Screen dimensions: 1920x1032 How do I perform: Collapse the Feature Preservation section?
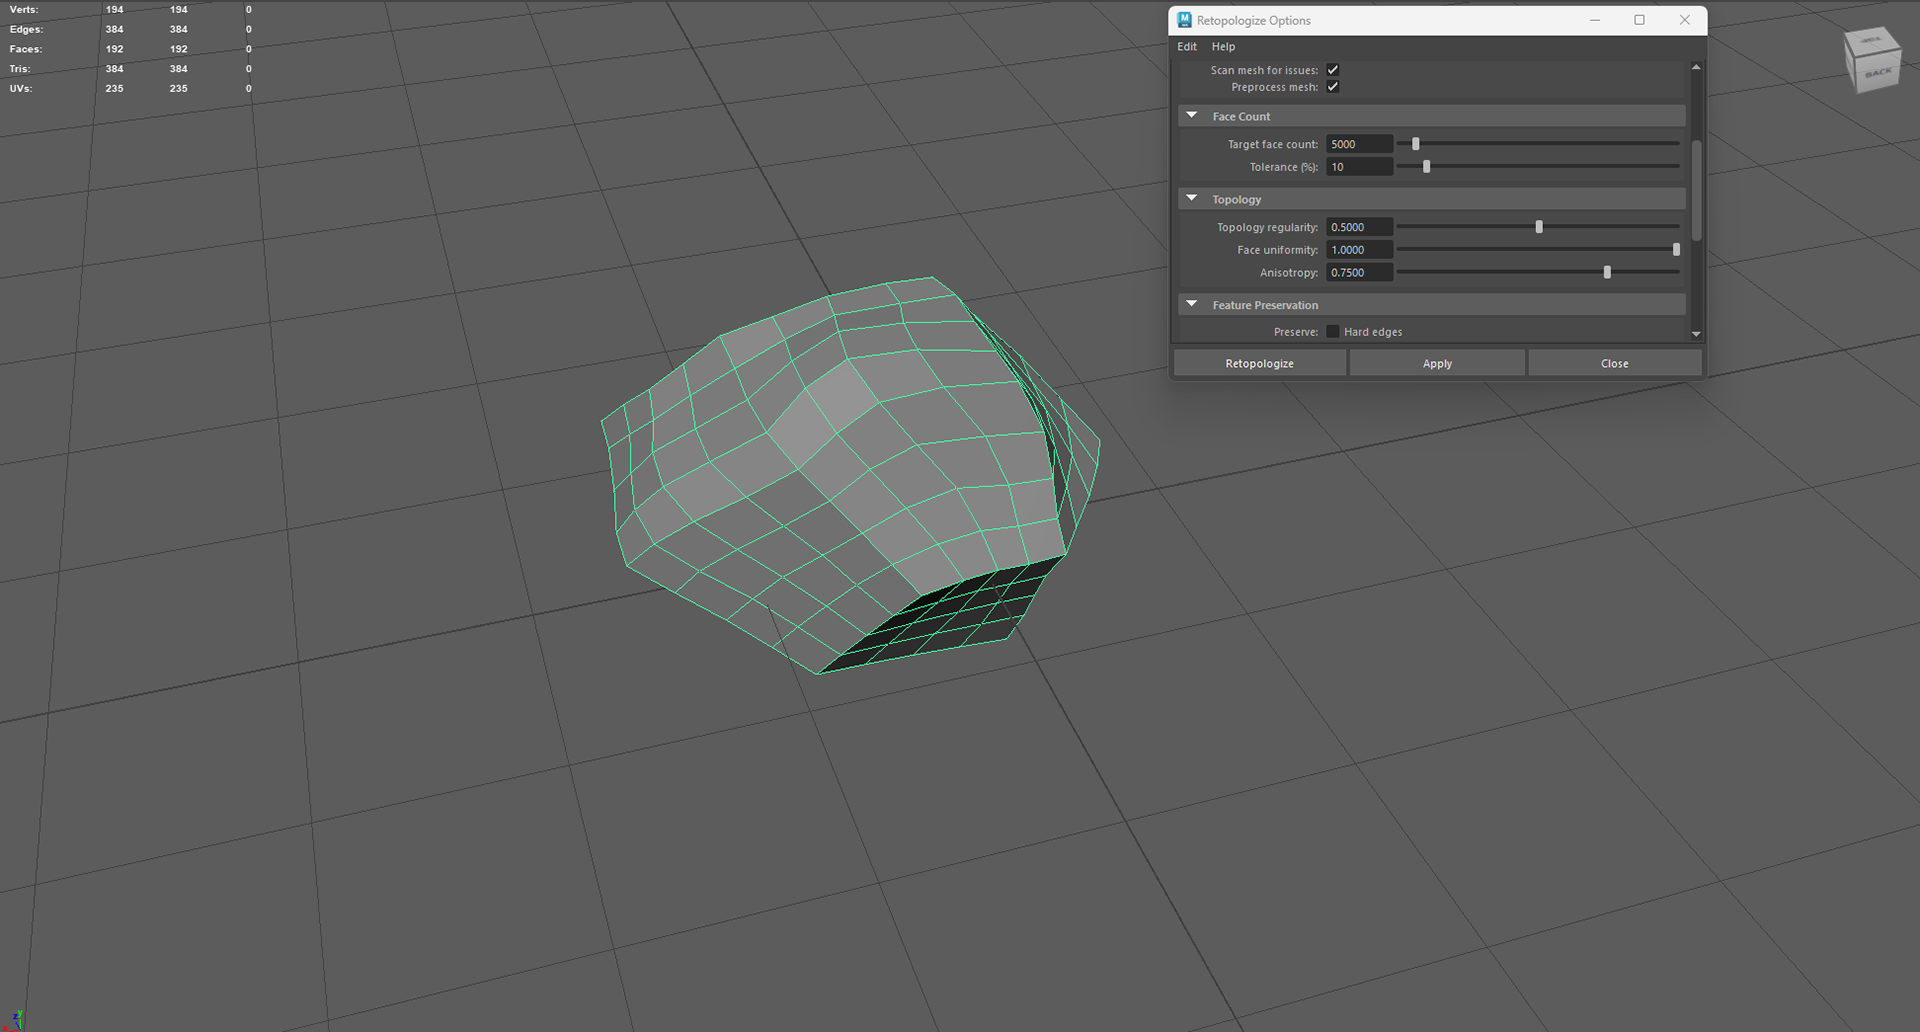coord(1192,305)
